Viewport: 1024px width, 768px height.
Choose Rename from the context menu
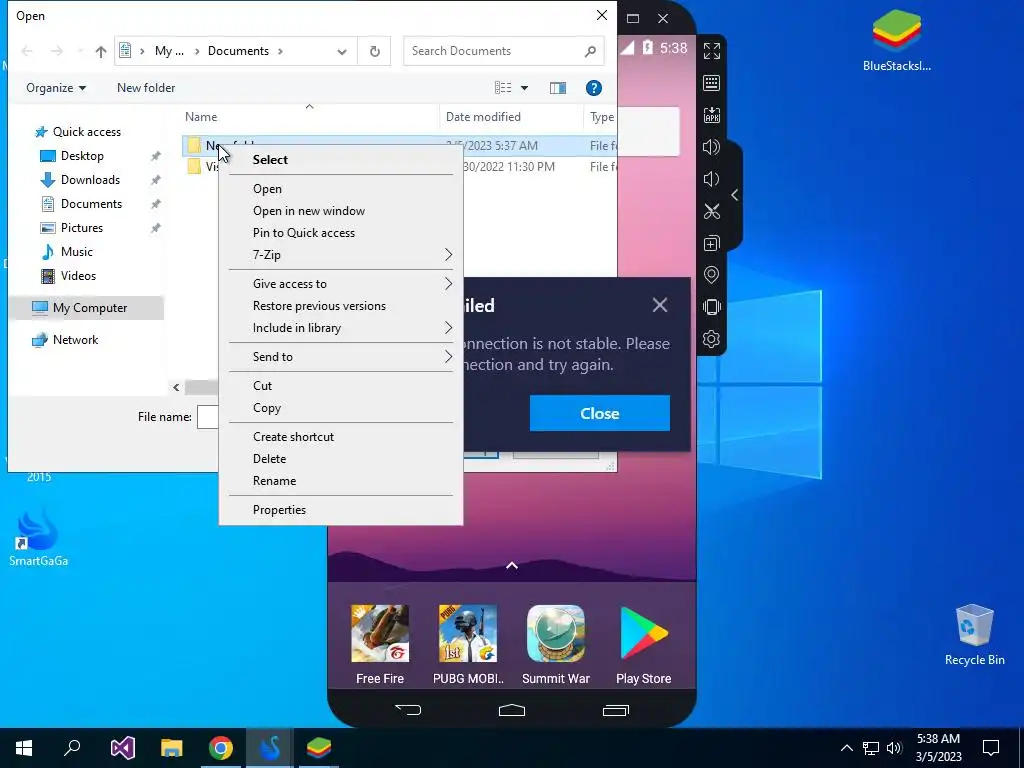pos(341,481)
